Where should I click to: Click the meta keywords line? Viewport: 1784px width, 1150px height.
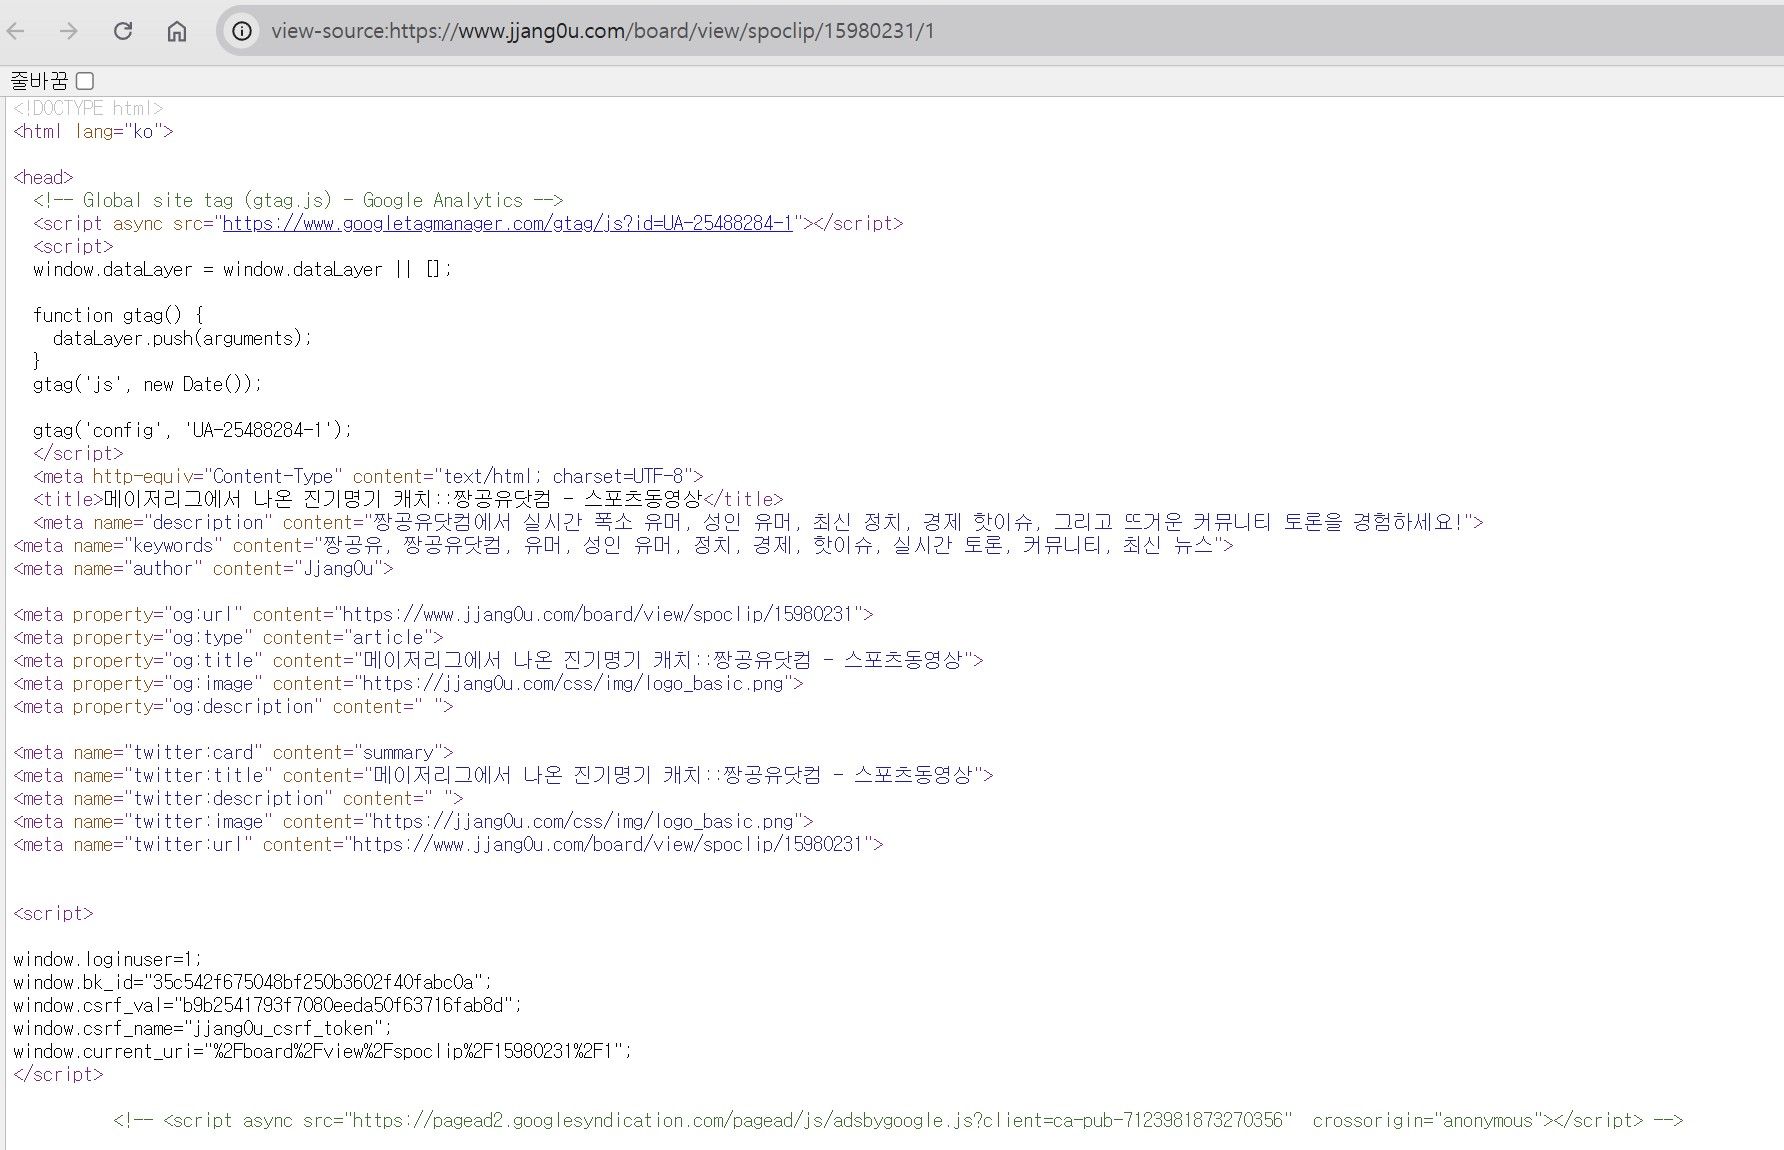(623, 545)
